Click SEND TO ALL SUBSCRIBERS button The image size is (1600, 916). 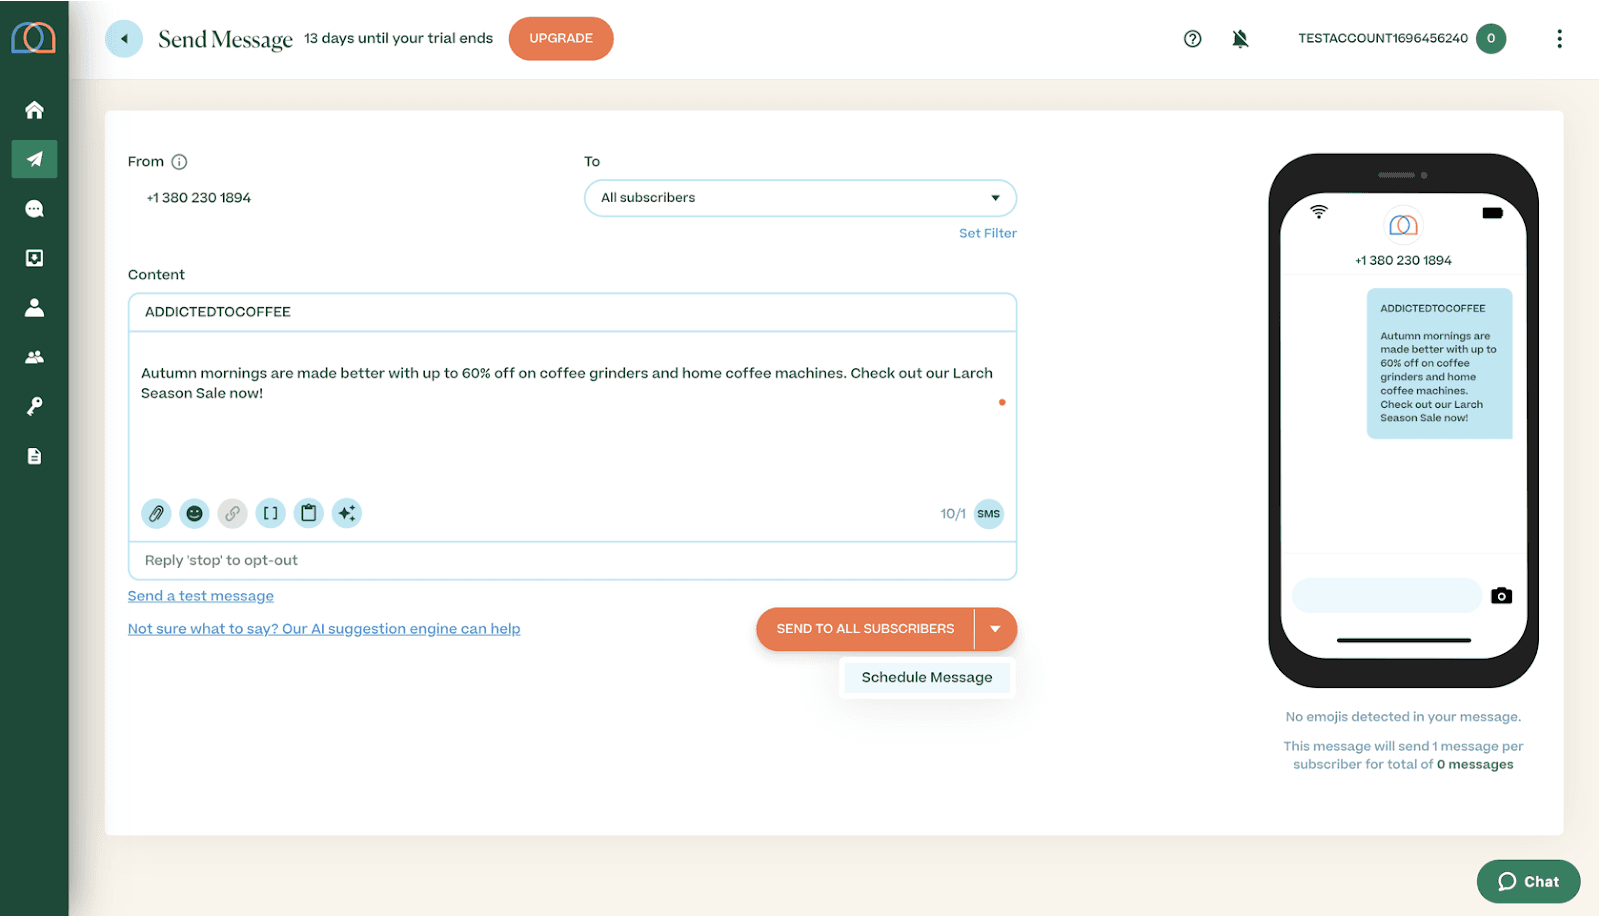tap(865, 629)
